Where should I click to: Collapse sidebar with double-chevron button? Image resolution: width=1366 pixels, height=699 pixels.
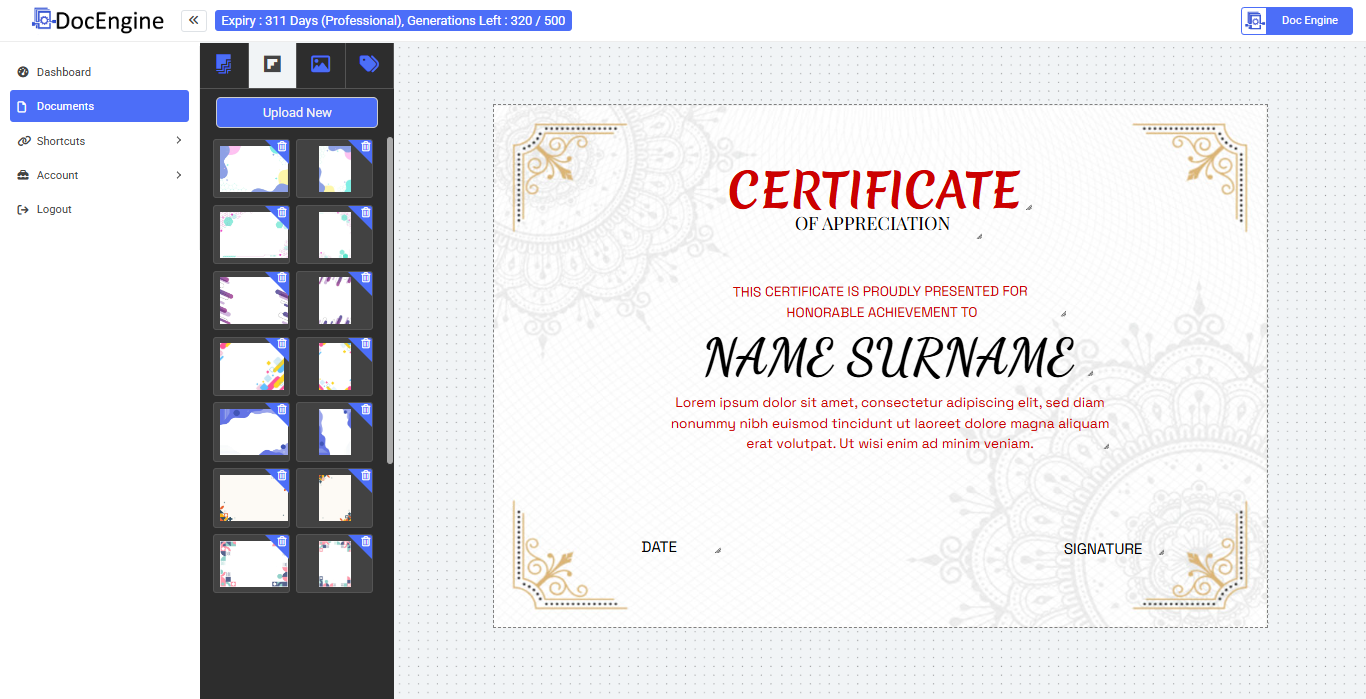click(194, 20)
